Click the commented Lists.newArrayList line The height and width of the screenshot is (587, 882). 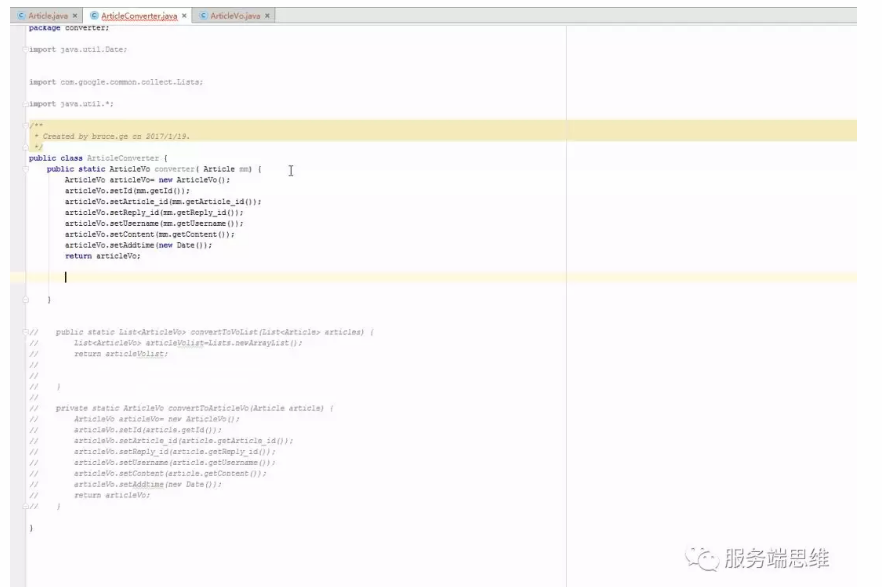(x=188, y=343)
